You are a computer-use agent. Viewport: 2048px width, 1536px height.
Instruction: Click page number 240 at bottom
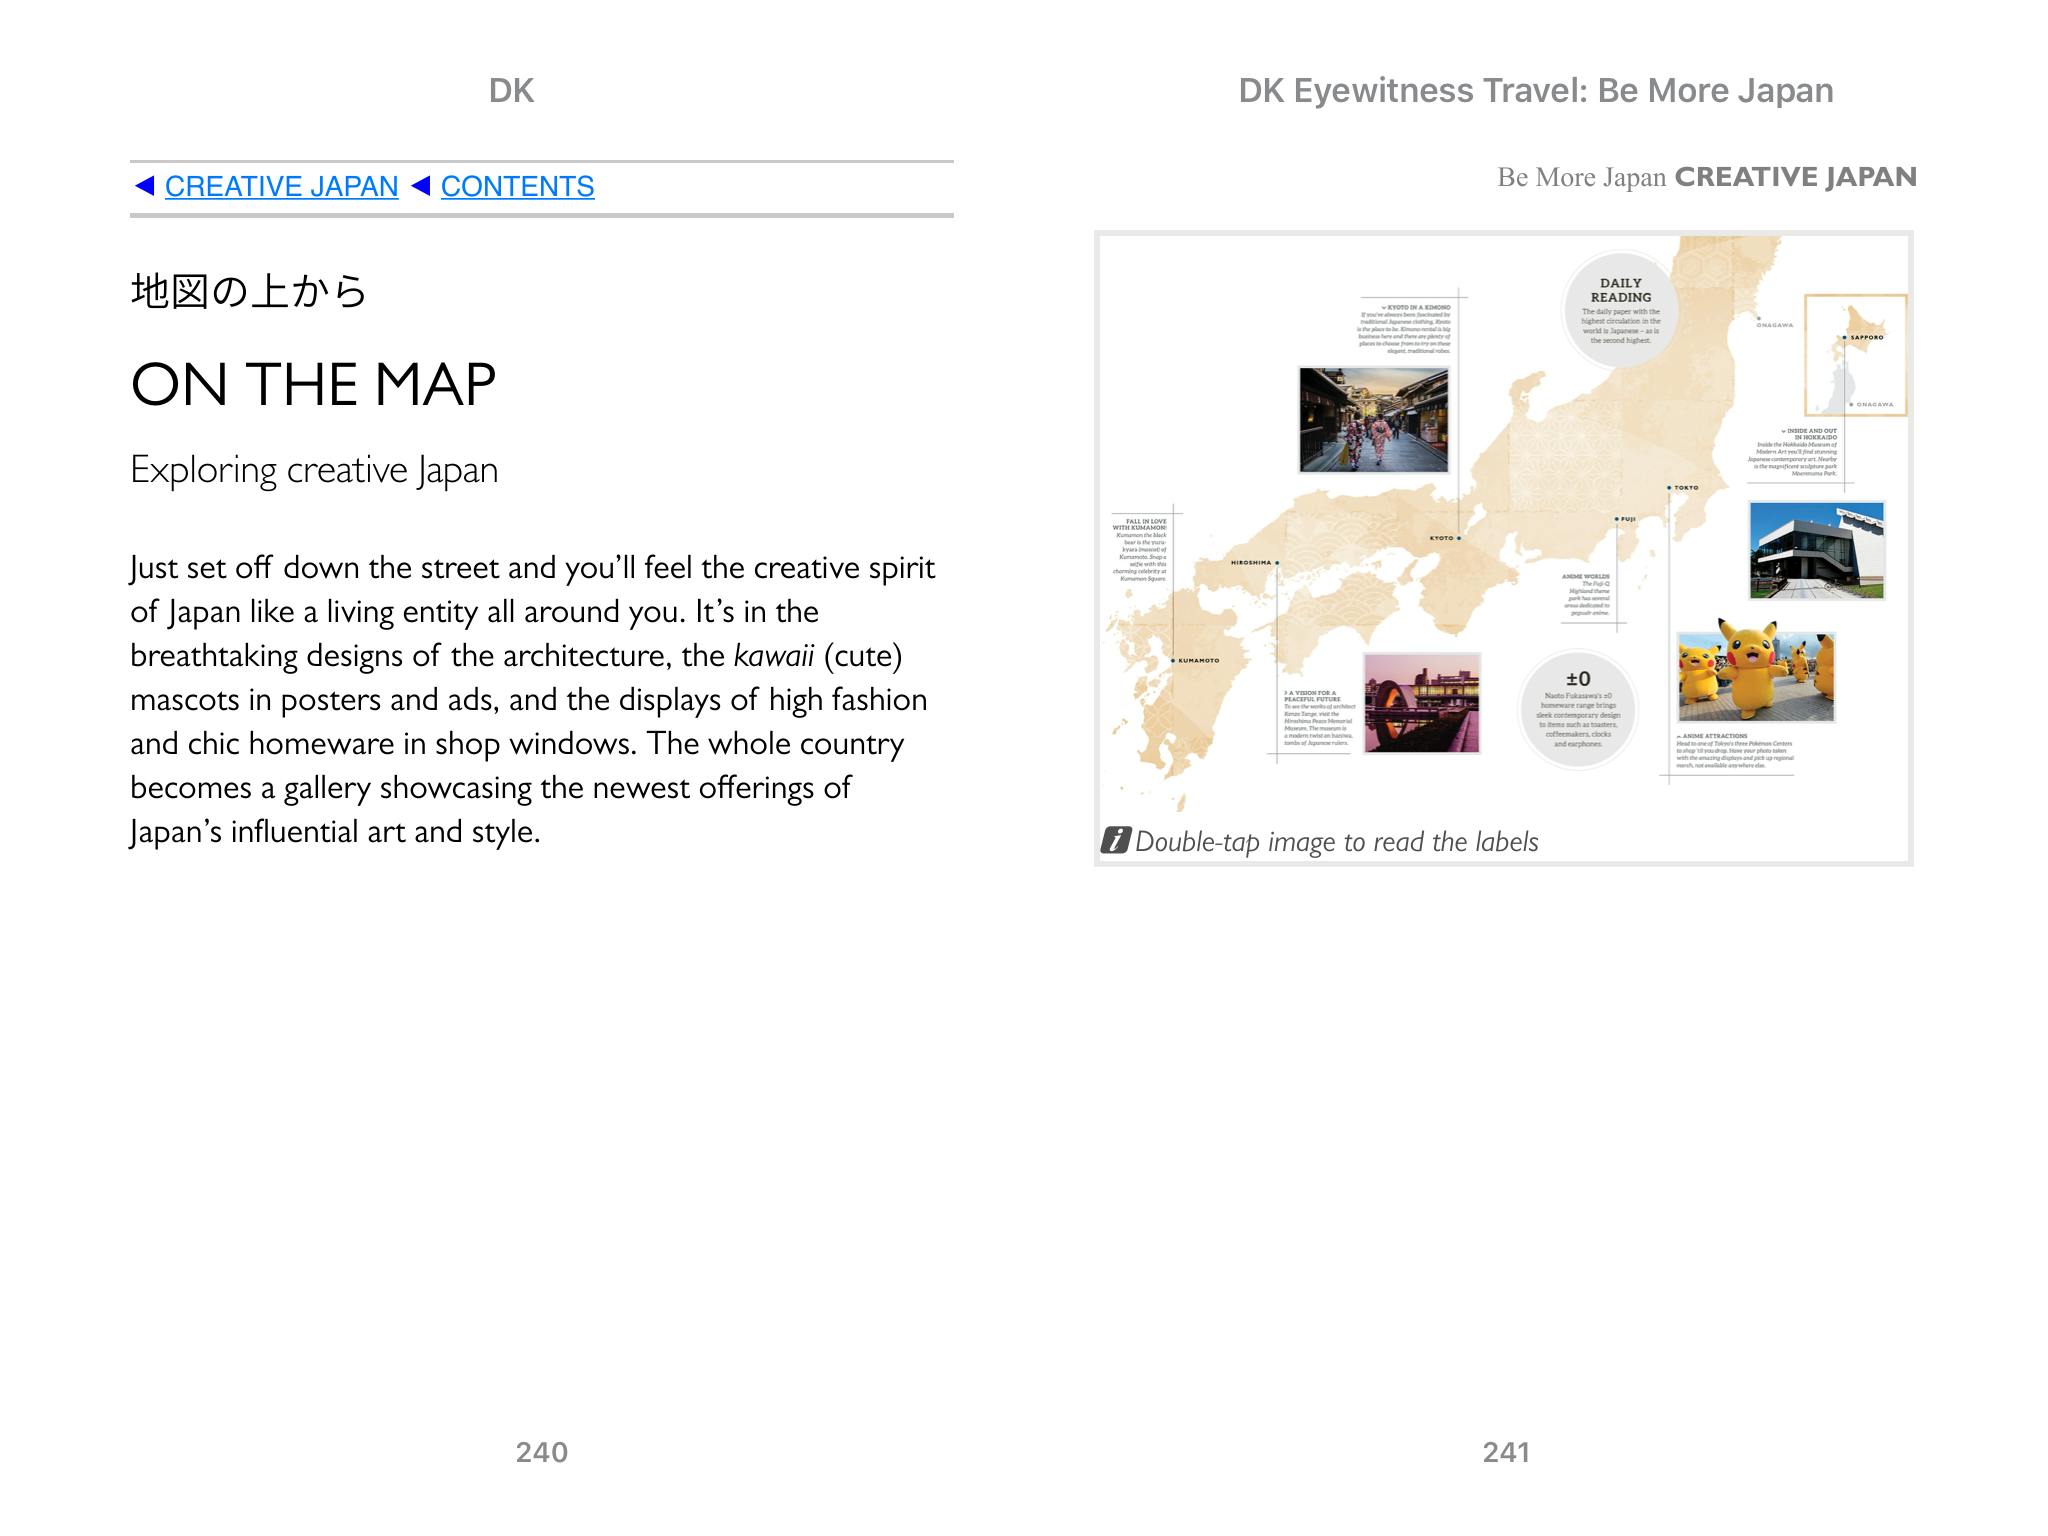(541, 1452)
